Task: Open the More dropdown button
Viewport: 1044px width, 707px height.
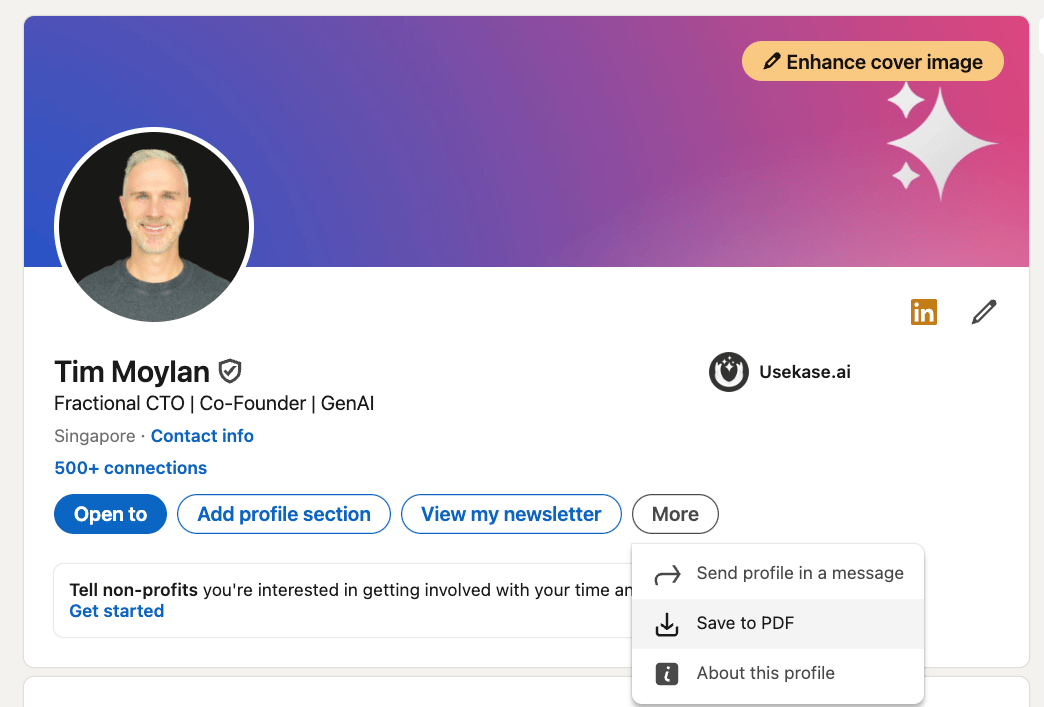Action: pos(675,514)
